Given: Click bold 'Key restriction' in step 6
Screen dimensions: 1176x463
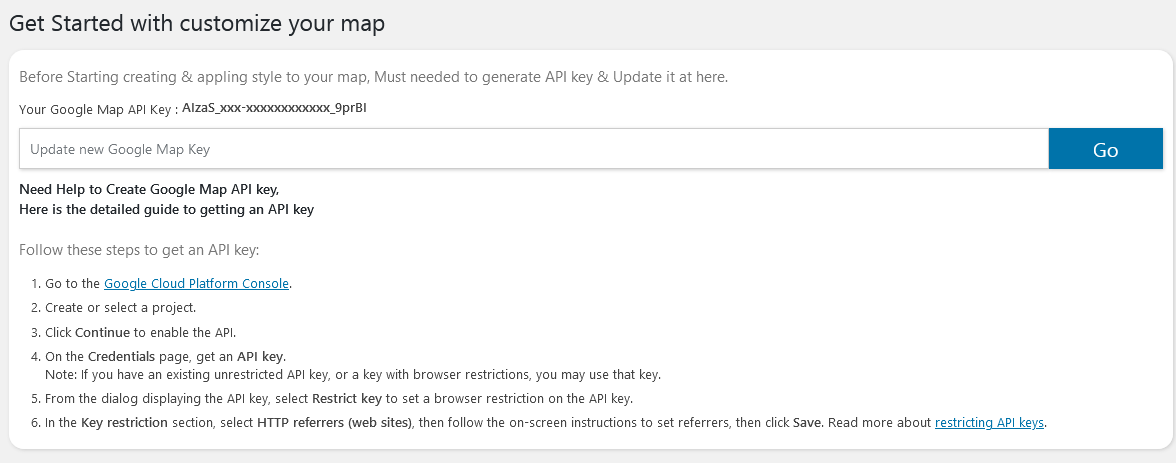Looking at the screenshot, I should [124, 422].
